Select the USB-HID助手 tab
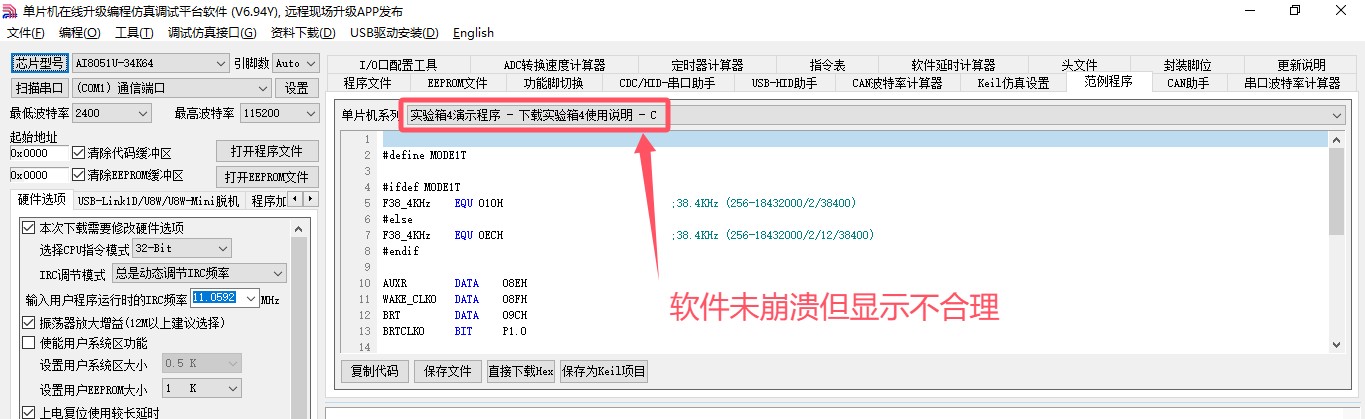Viewport: 1365px width, 419px height. [x=784, y=83]
